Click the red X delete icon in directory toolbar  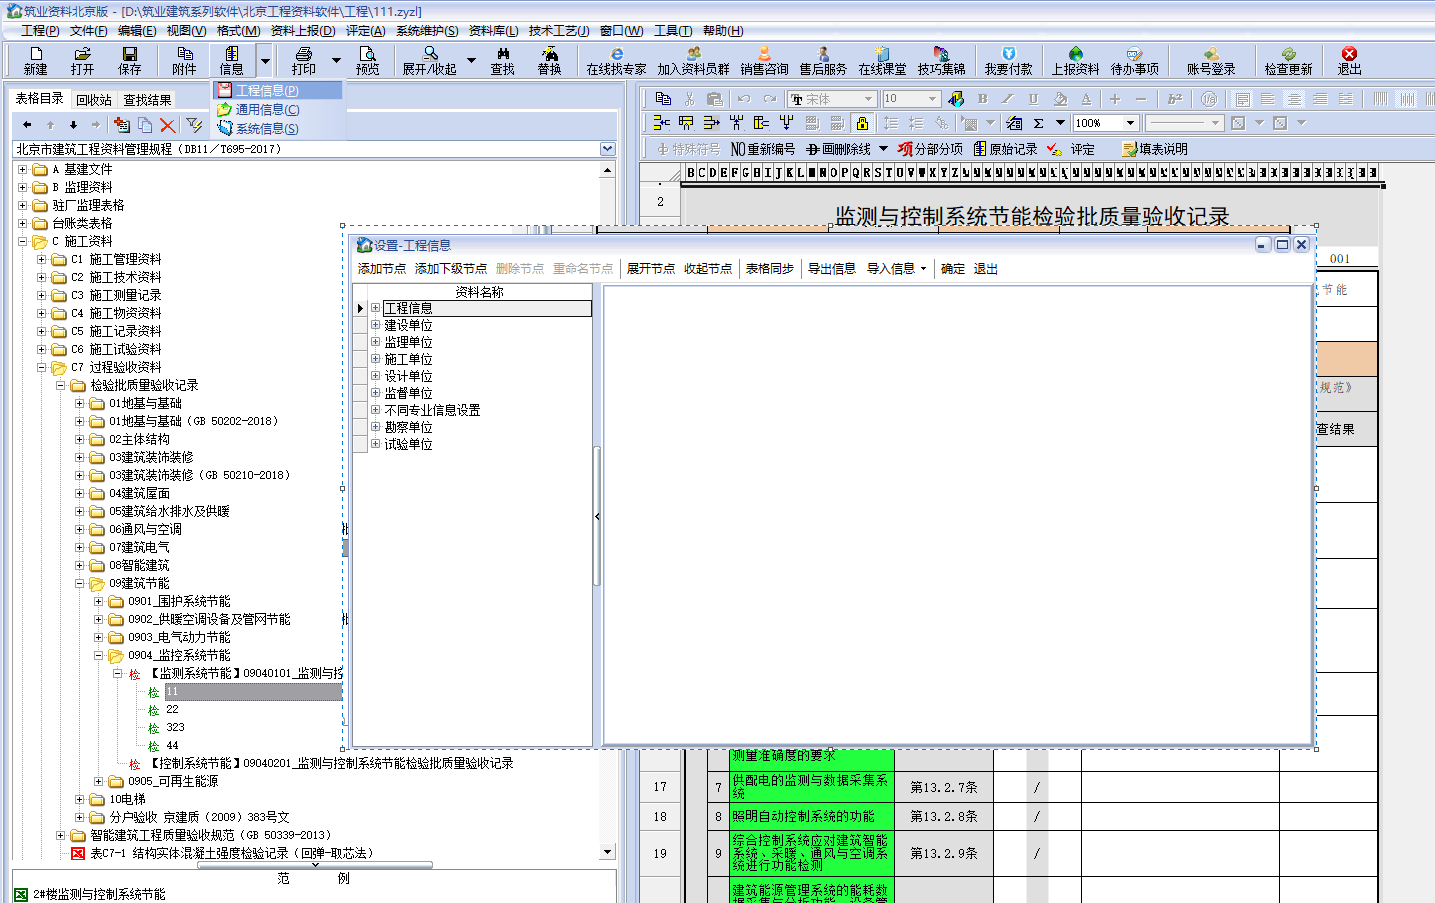[x=167, y=125]
